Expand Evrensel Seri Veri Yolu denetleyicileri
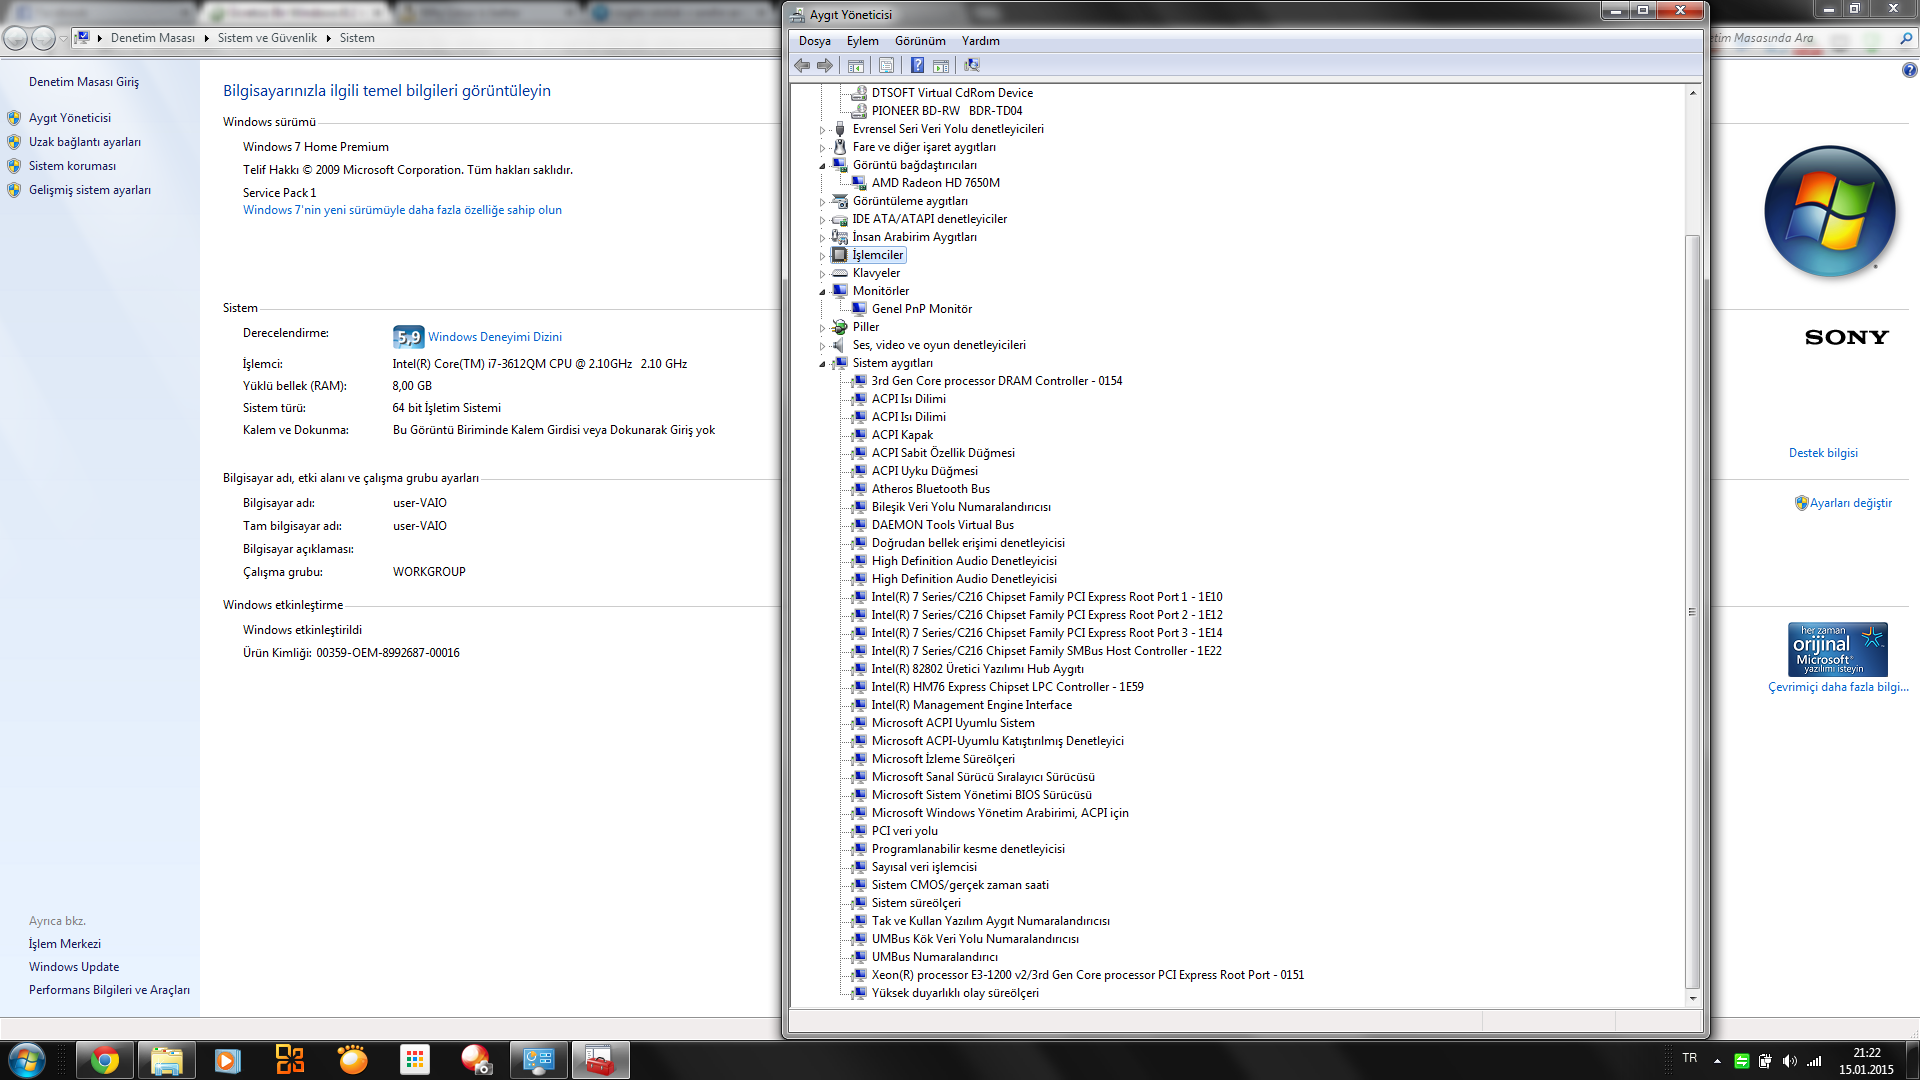Screen dimensions: 1920x1080 [x=823, y=130]
